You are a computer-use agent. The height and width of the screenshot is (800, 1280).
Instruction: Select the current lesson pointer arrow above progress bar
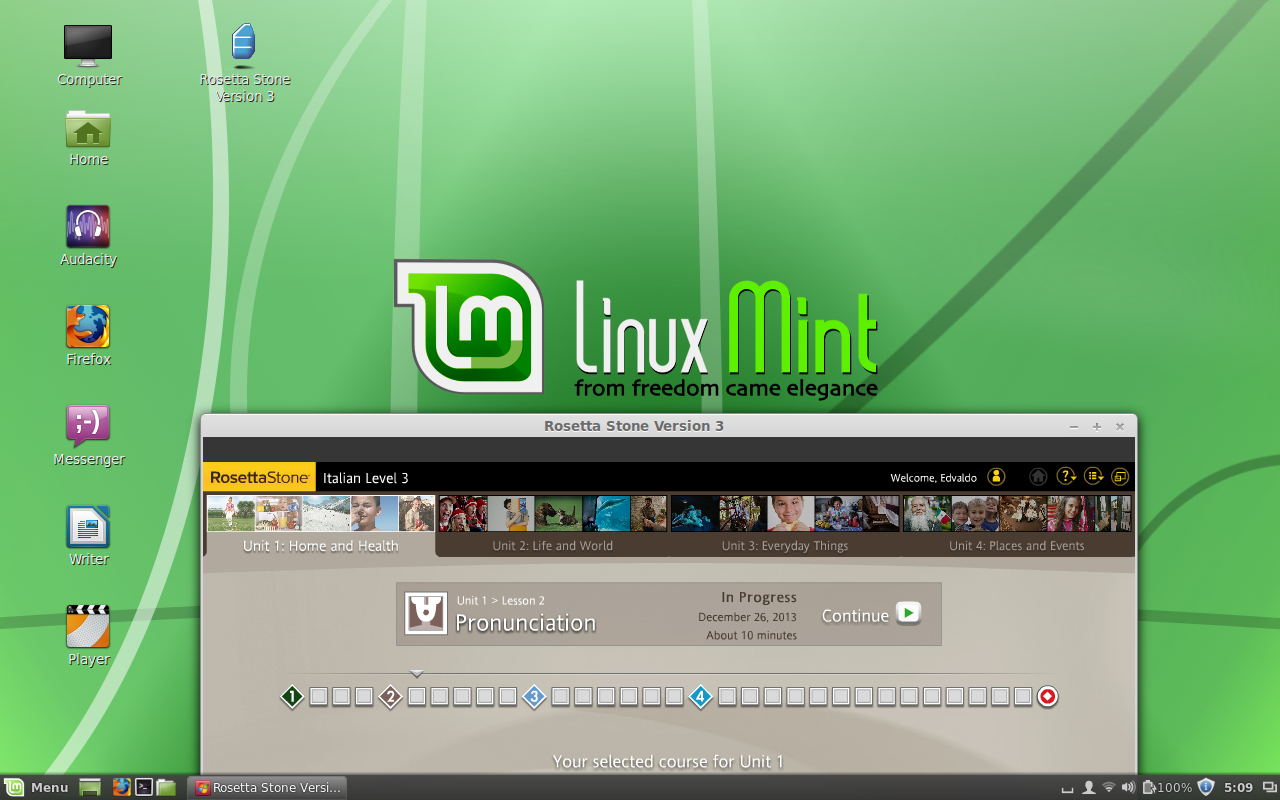tap(416, 674)
